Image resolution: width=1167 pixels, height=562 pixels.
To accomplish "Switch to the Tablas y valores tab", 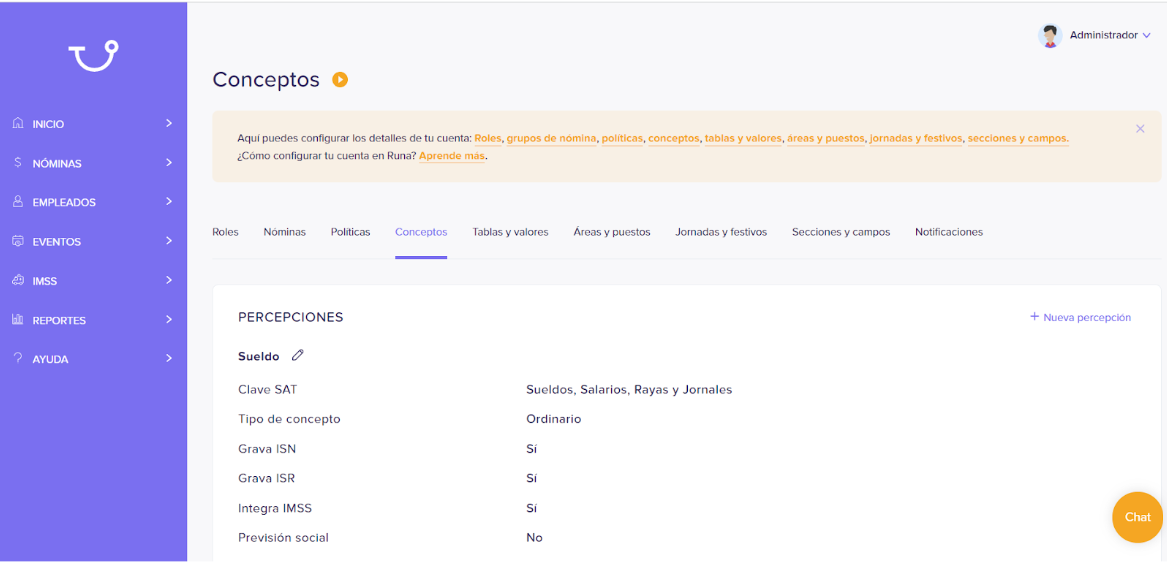I will tap(510, 232).
